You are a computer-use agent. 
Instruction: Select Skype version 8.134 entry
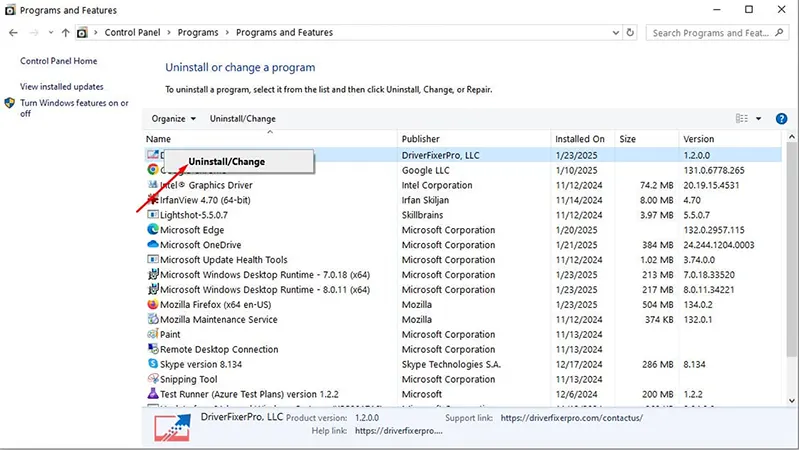(201, 364)
